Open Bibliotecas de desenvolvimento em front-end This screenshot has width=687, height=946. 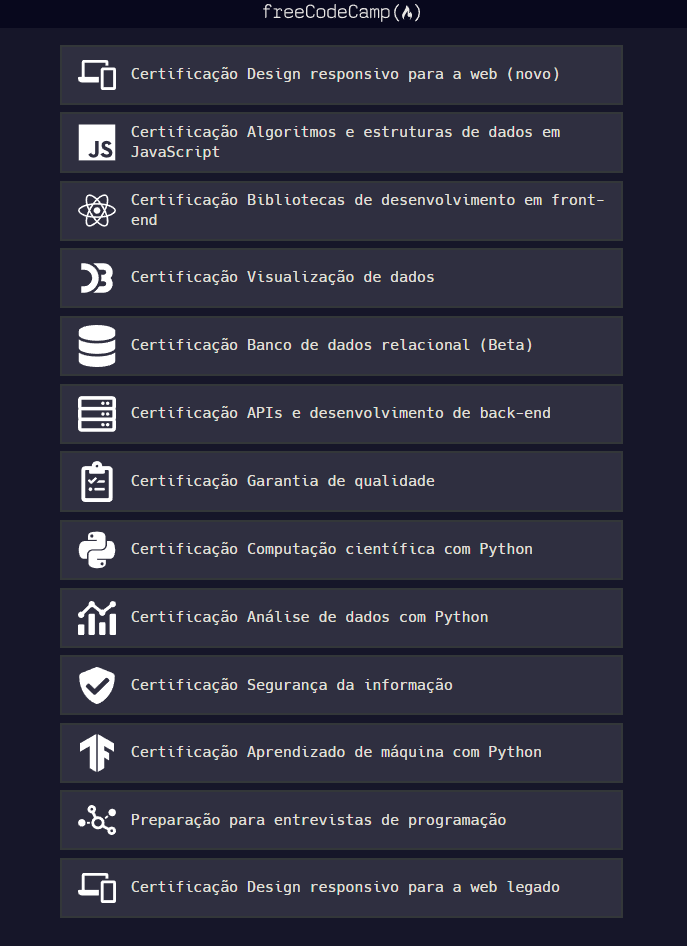[341, 211]
